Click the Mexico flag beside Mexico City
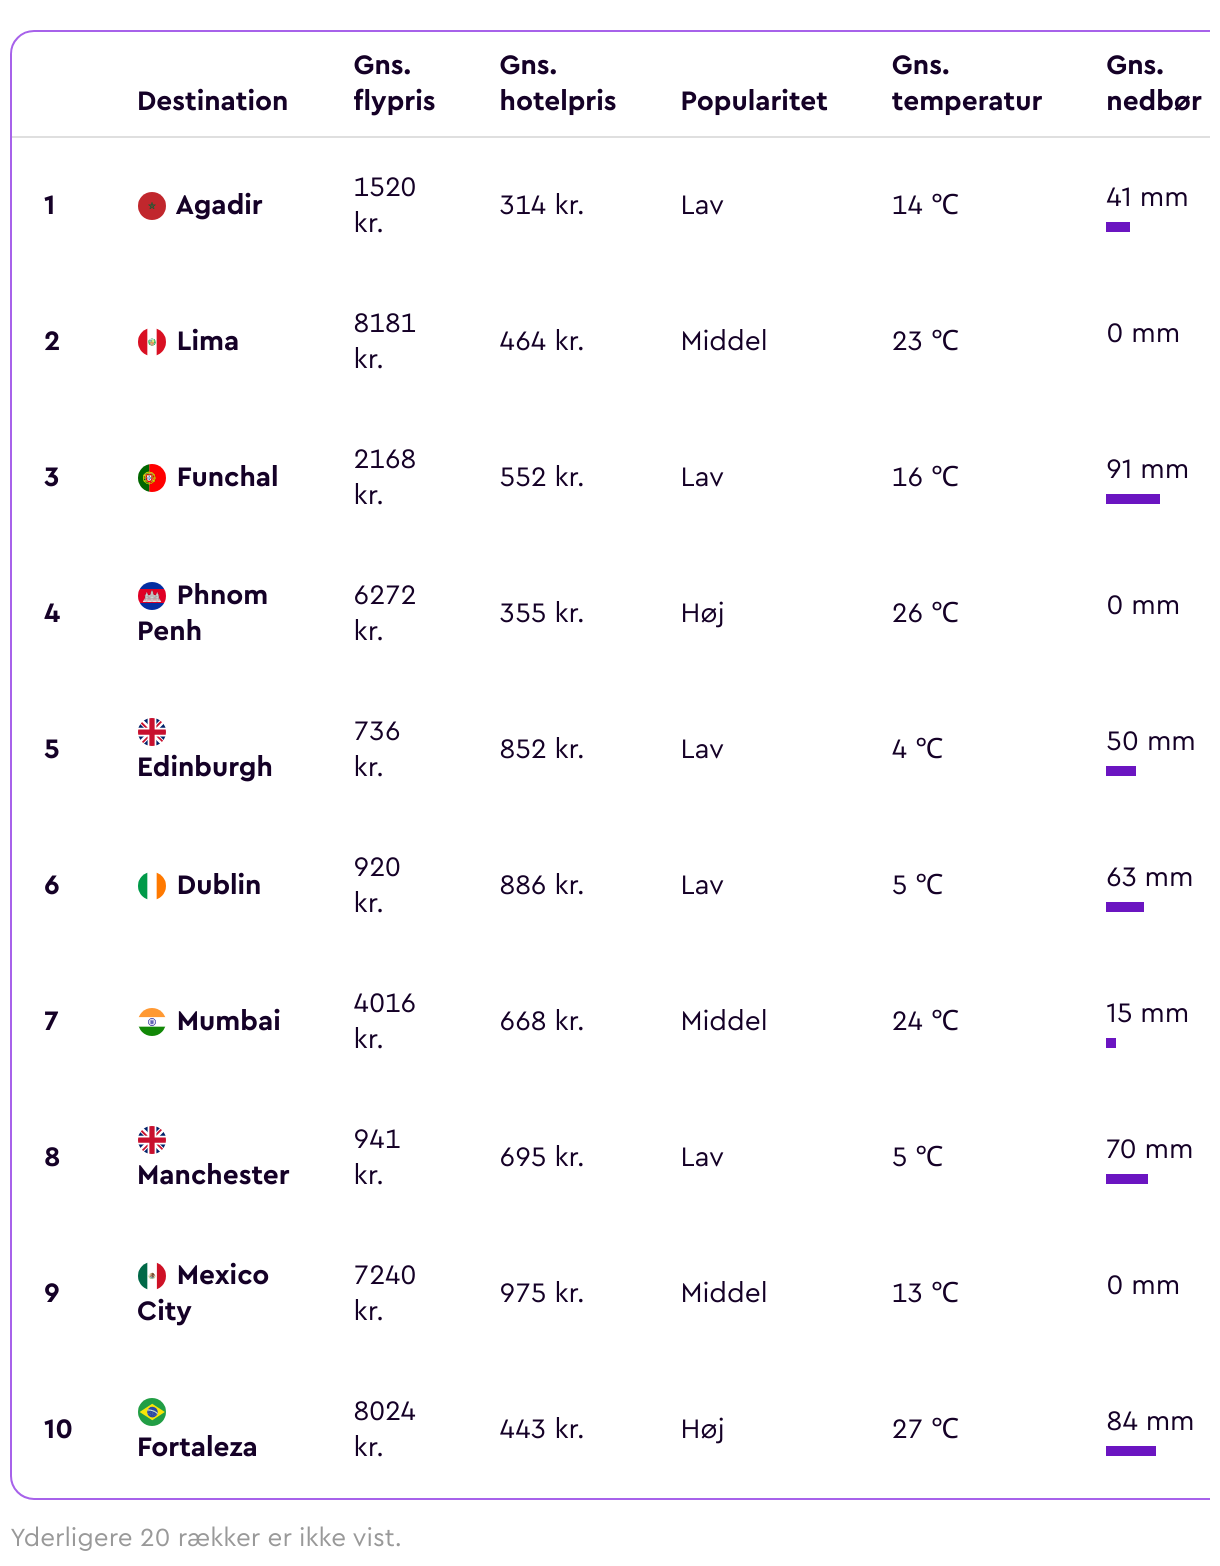This screenshot has height=1566, width=1220. pyautogui.click(x=152, y=1276)
